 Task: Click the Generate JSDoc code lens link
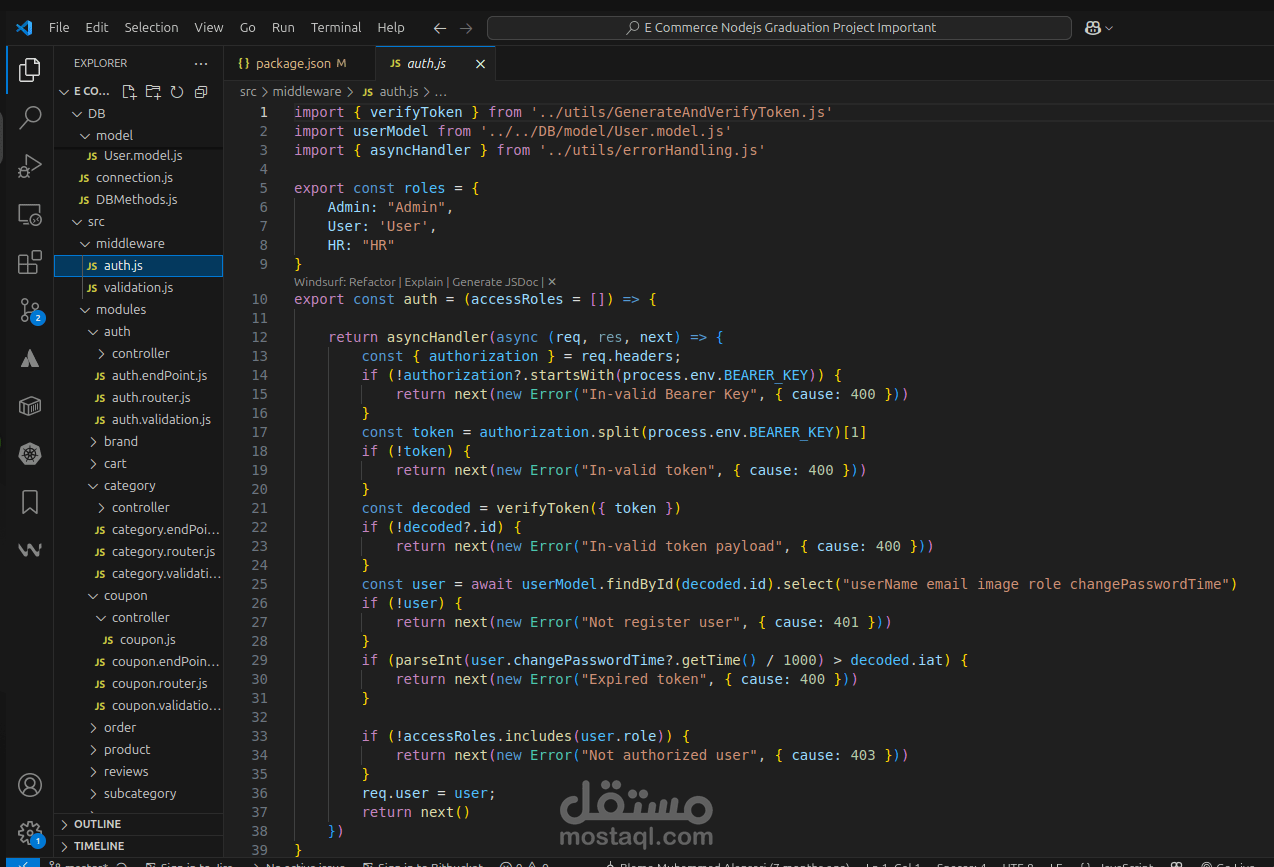[x=495, y=282]
